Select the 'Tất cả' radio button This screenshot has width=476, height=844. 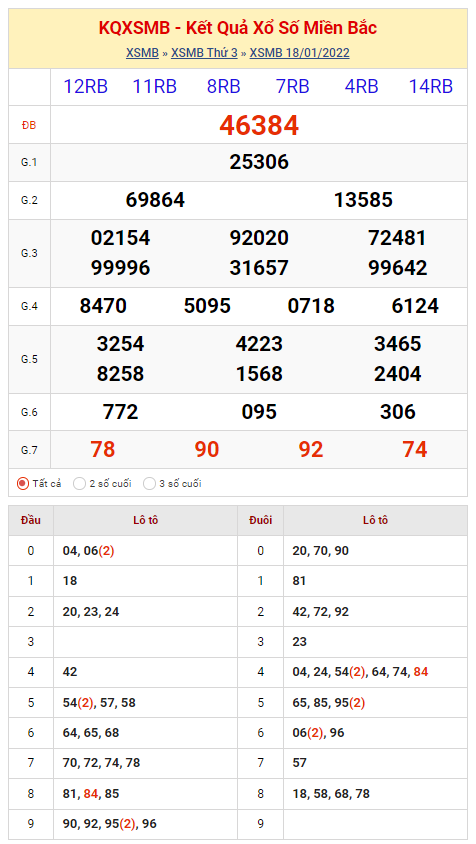(23, 483)
